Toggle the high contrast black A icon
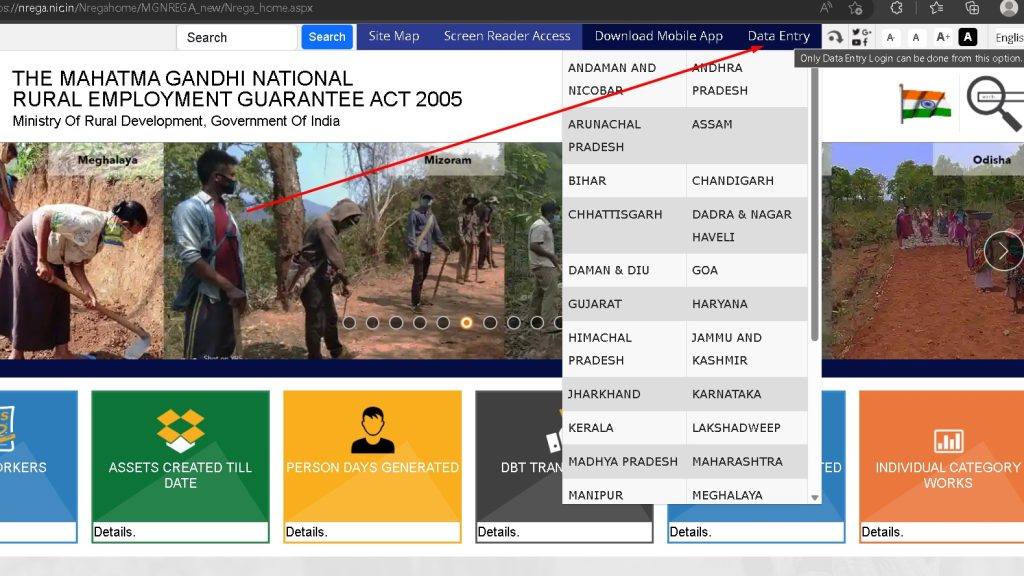 (967, 37)
